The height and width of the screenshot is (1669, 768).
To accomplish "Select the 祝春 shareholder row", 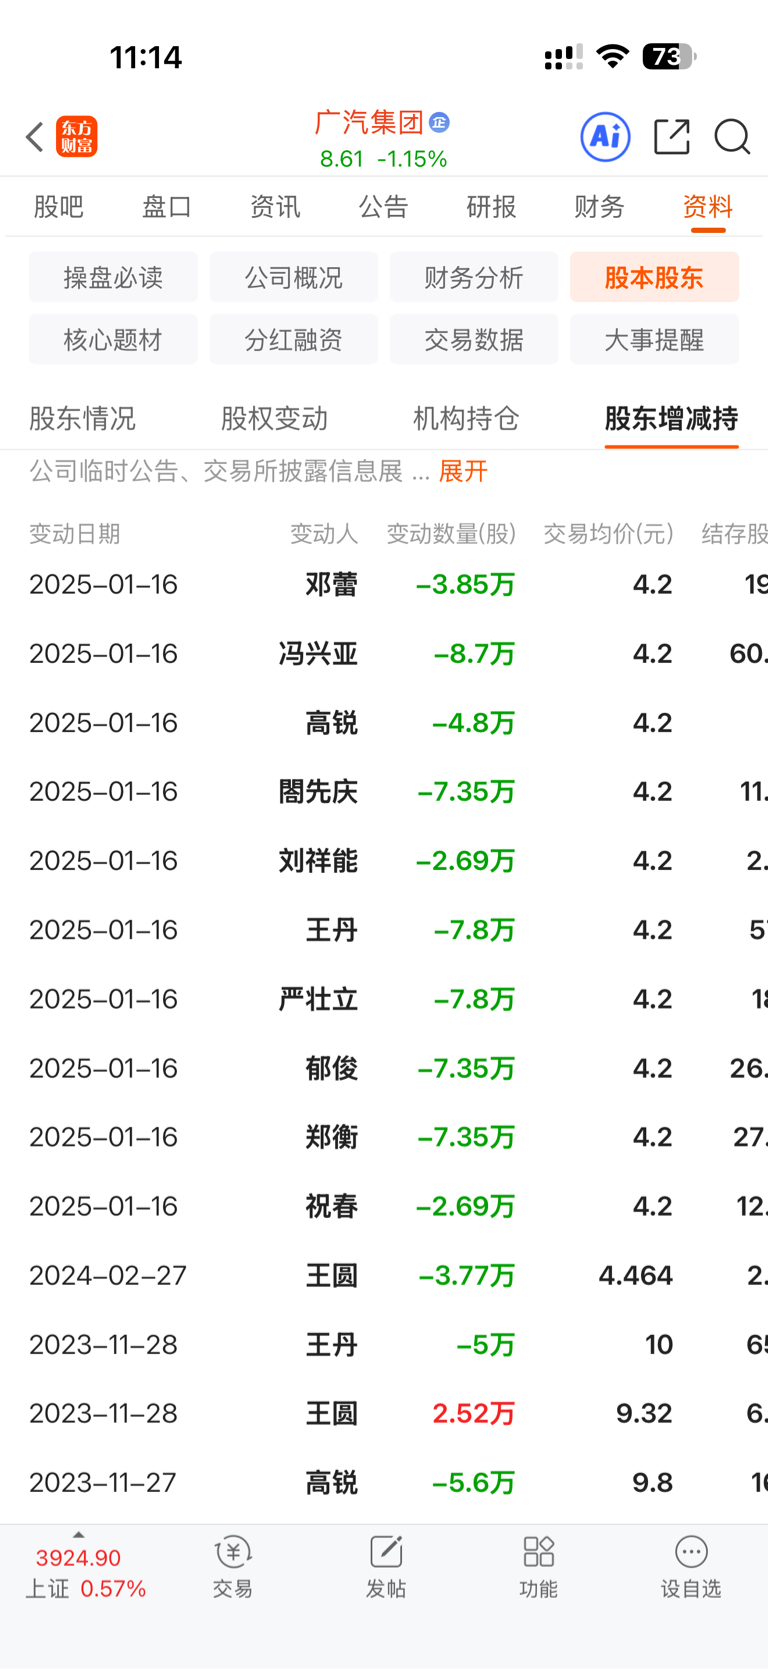I will click(x=384, y=1205).
